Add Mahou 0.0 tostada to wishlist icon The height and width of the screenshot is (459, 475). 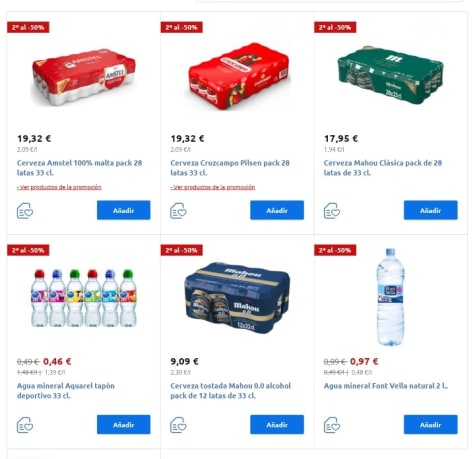(x=178, y=425)
